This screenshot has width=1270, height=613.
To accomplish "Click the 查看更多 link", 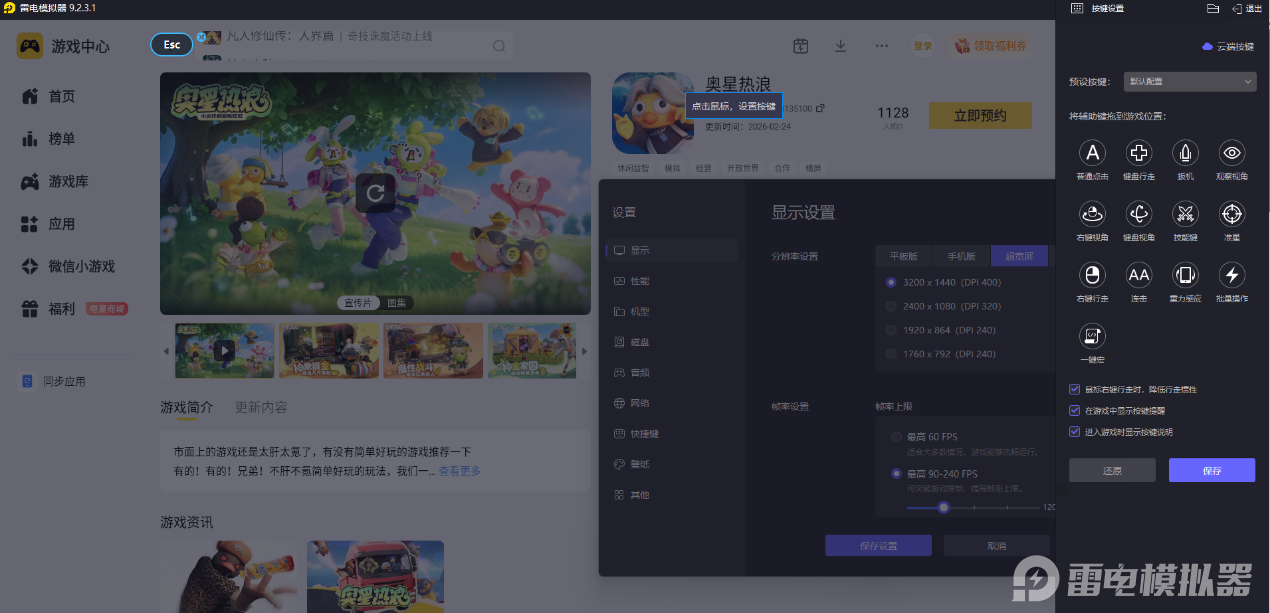I will [x=459, y=471].
